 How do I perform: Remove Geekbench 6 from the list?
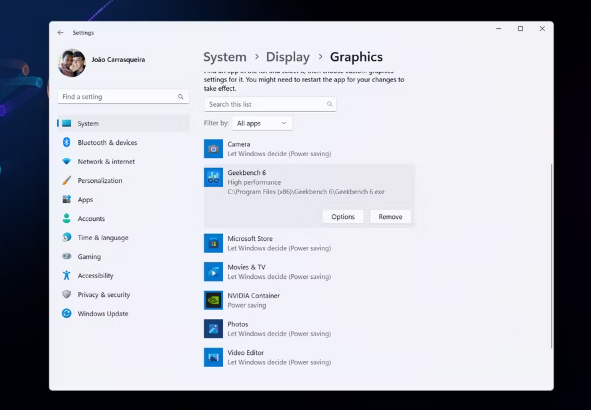pos(390,217)
